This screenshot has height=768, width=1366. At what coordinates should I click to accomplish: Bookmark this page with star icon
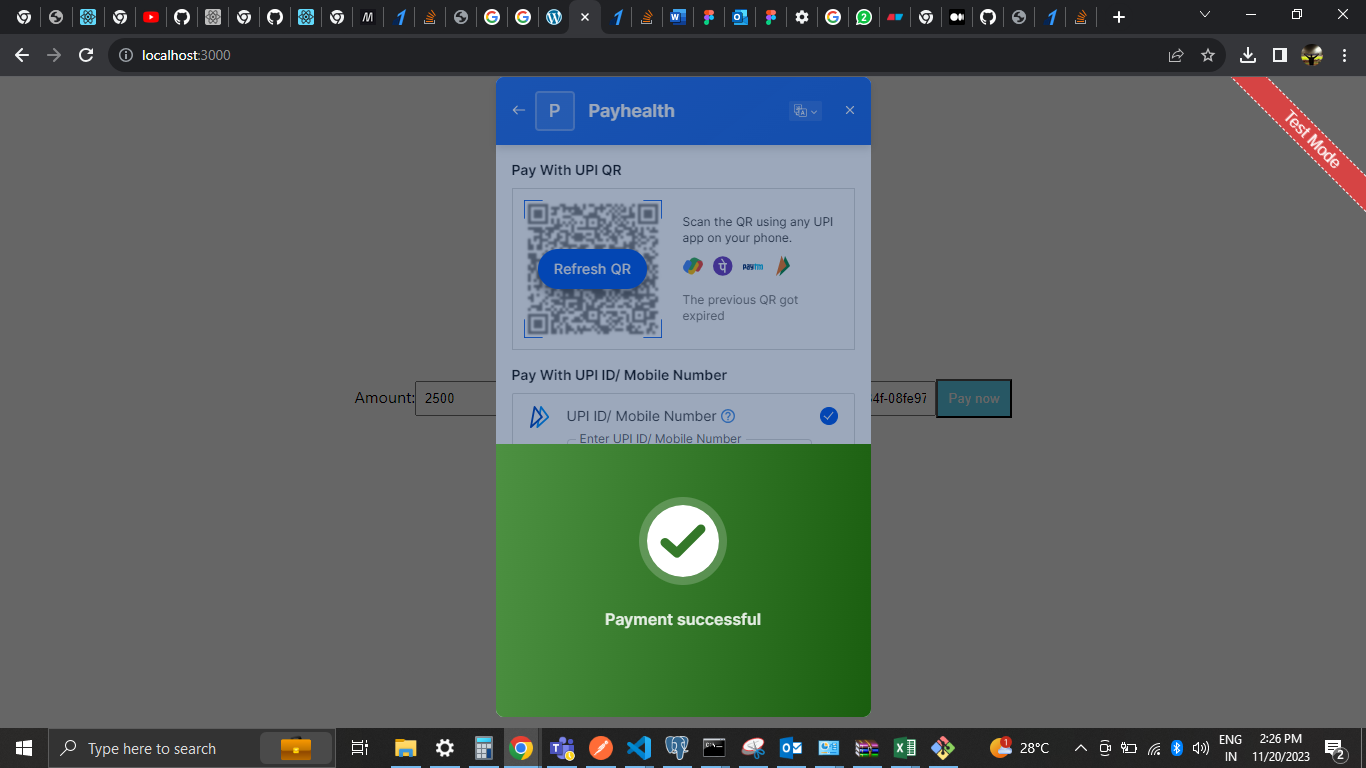tap(1207, 55)
